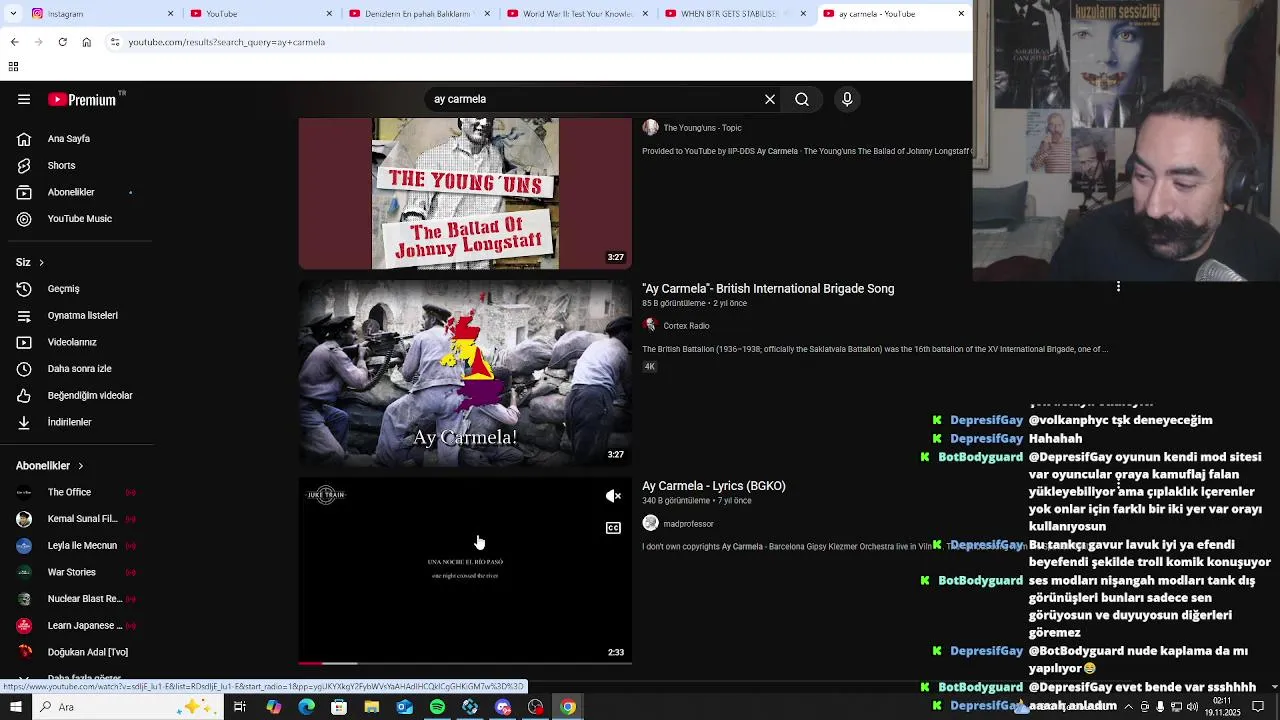Click Cortex Radio channel avatar
Image resolution: width=1280 pixels, height=720 pixels.
tap(650, 325)
